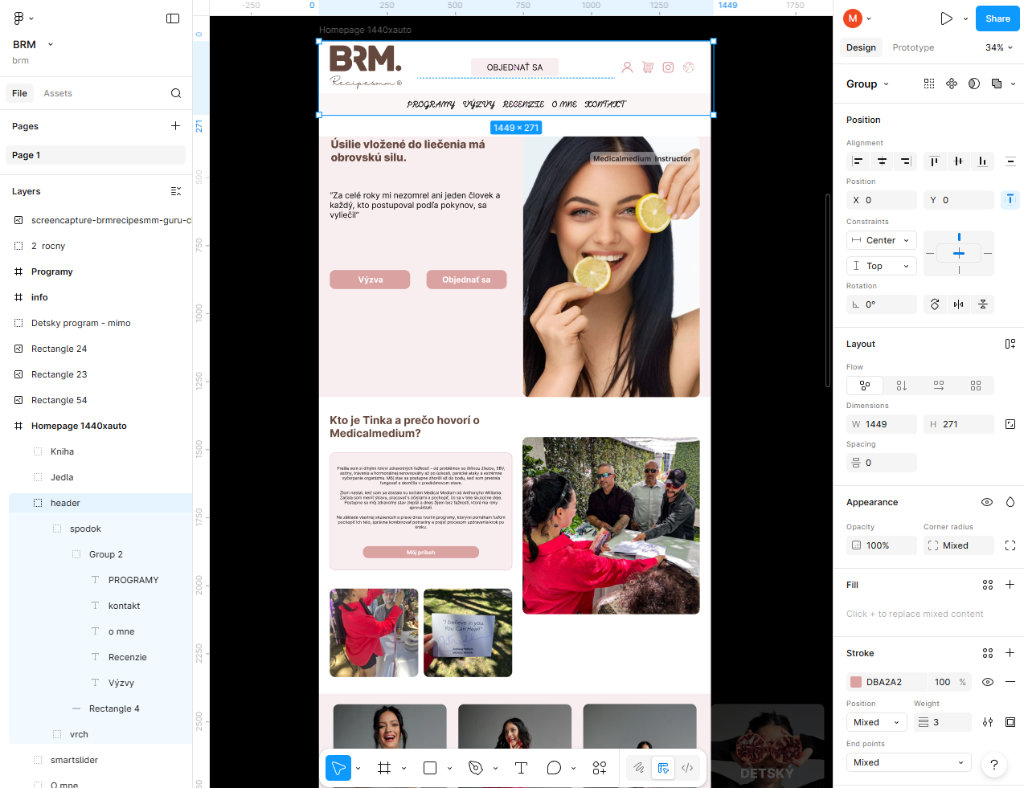The width and height of the screenshot is (1024, 788).
Task: Click the stroke color swatch DBA2A2
Action: tap(855, 682)
